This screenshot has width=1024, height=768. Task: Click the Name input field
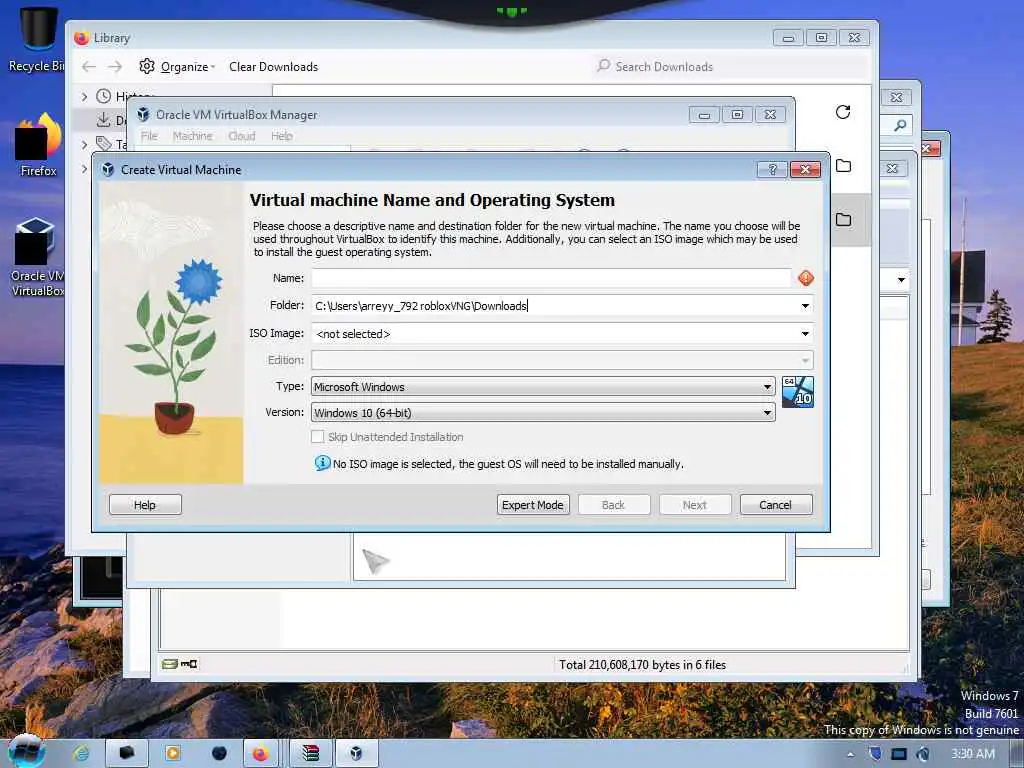[x=551, y=278]
